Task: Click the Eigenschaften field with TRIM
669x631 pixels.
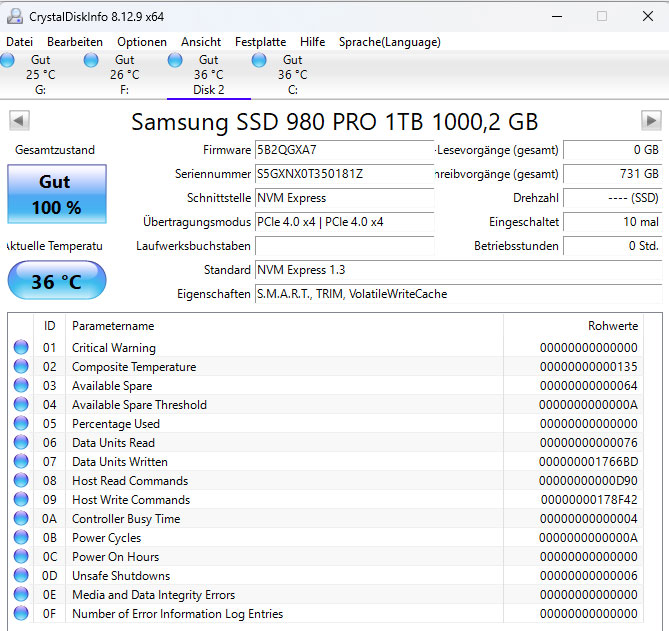Action: coord(459,294)
